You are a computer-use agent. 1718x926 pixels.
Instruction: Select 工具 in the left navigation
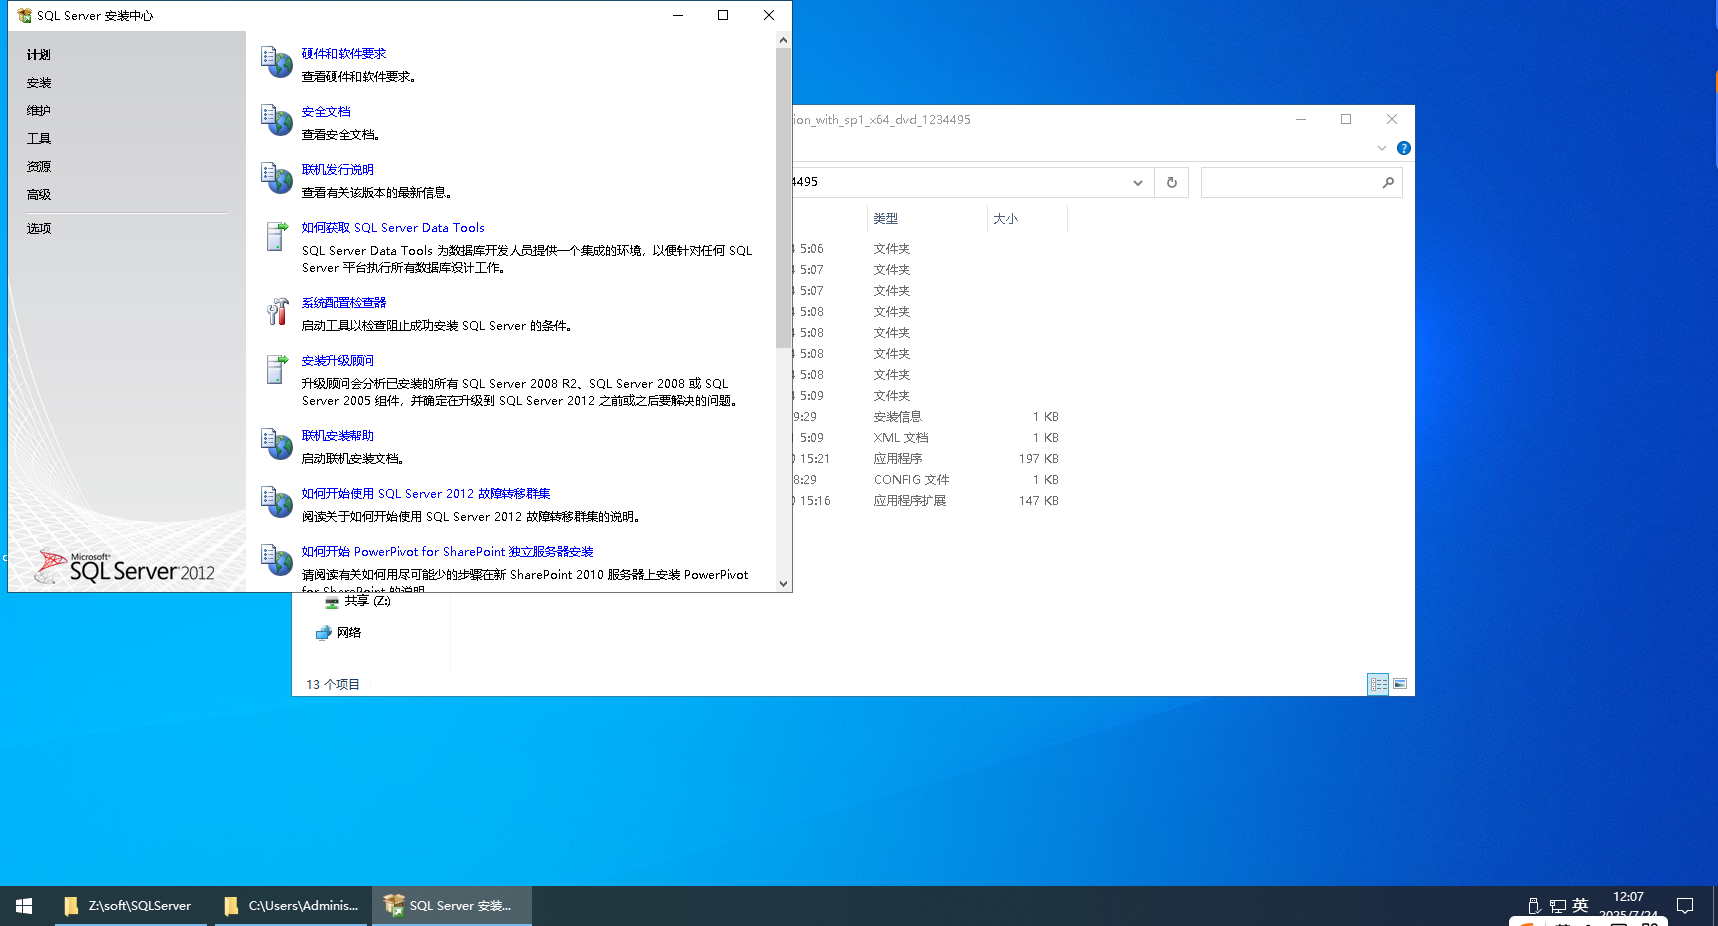click(39, 139)
